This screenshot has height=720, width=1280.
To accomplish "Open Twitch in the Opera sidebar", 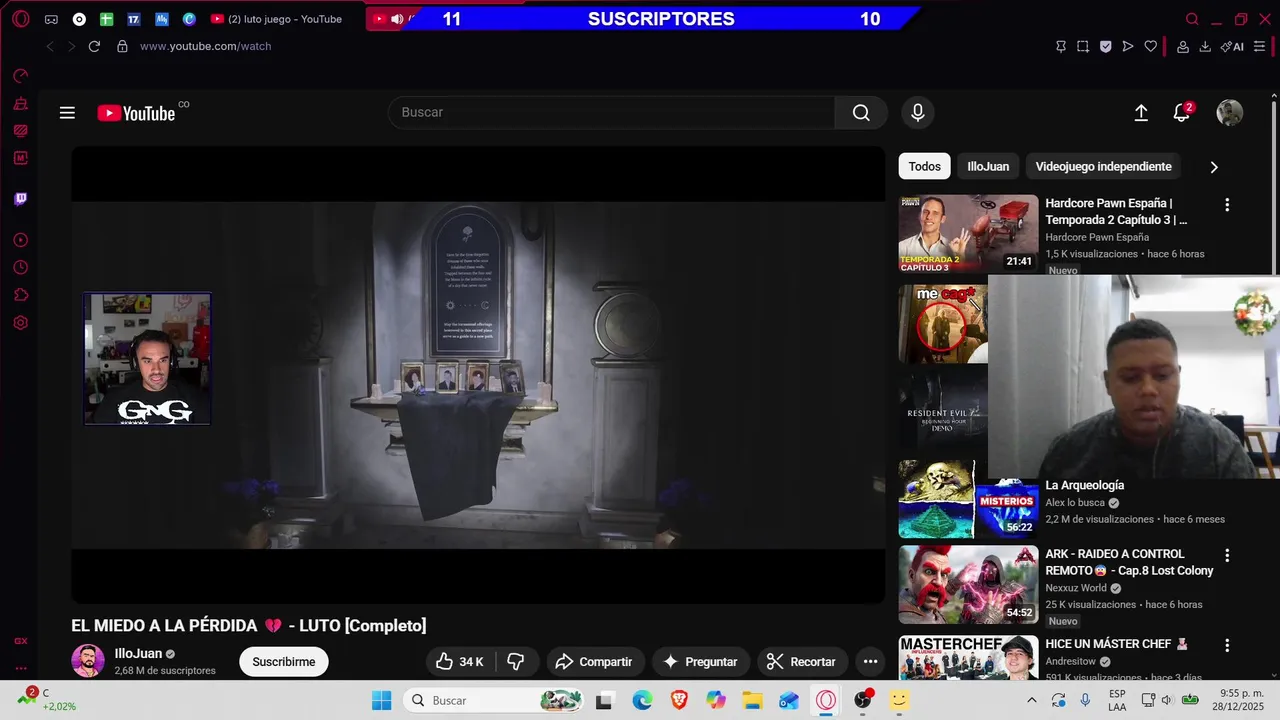I will tap(20, 199).
